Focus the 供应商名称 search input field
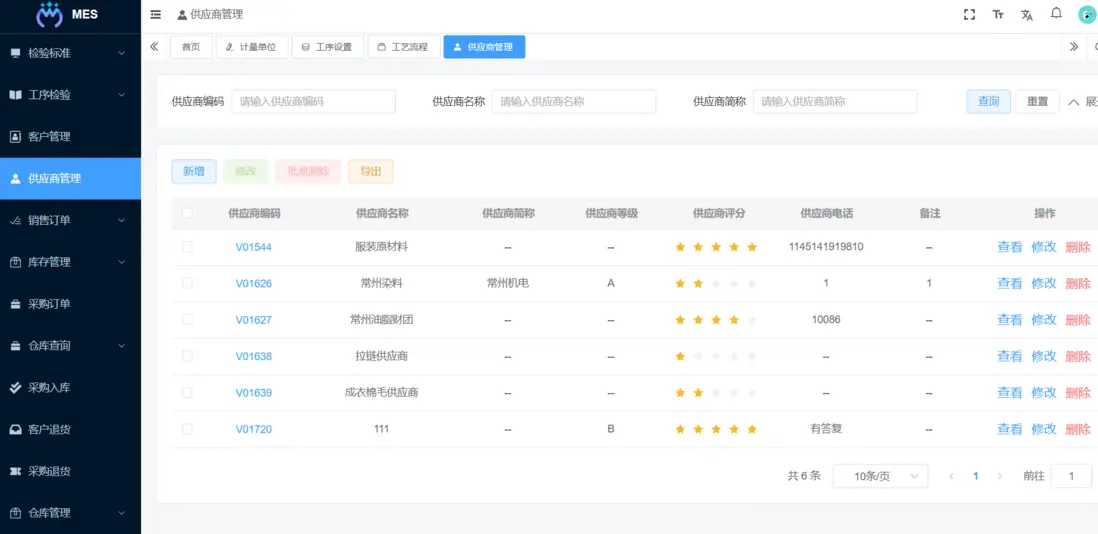 pyautogui.click(x=574, y=102)
